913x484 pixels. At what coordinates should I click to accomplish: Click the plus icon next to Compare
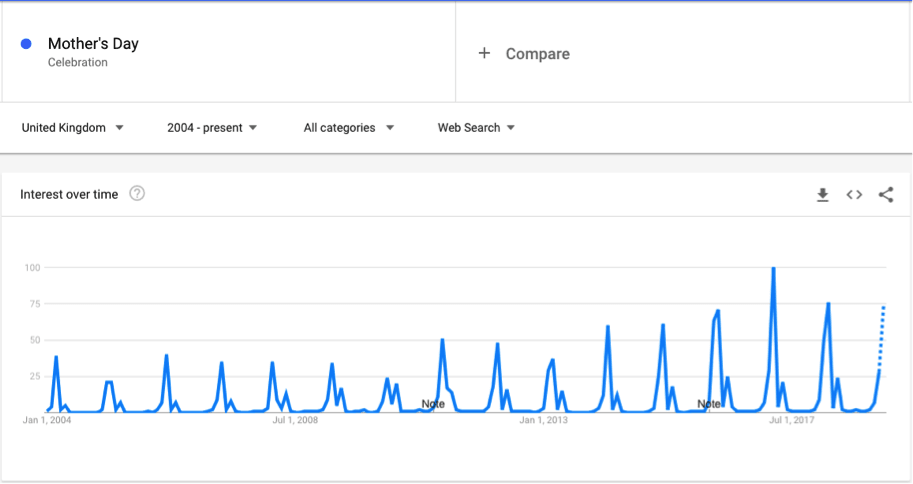click(484, 54)
